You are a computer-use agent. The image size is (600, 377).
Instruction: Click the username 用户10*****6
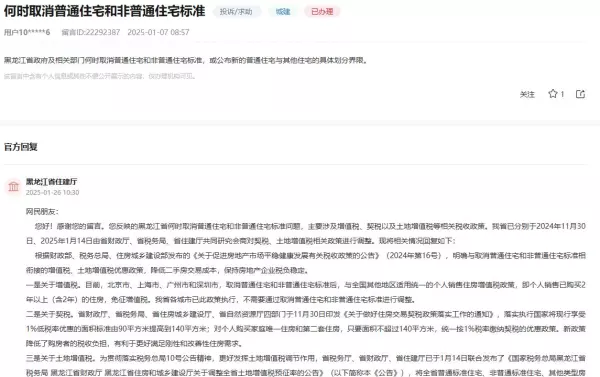coord(27,32)
